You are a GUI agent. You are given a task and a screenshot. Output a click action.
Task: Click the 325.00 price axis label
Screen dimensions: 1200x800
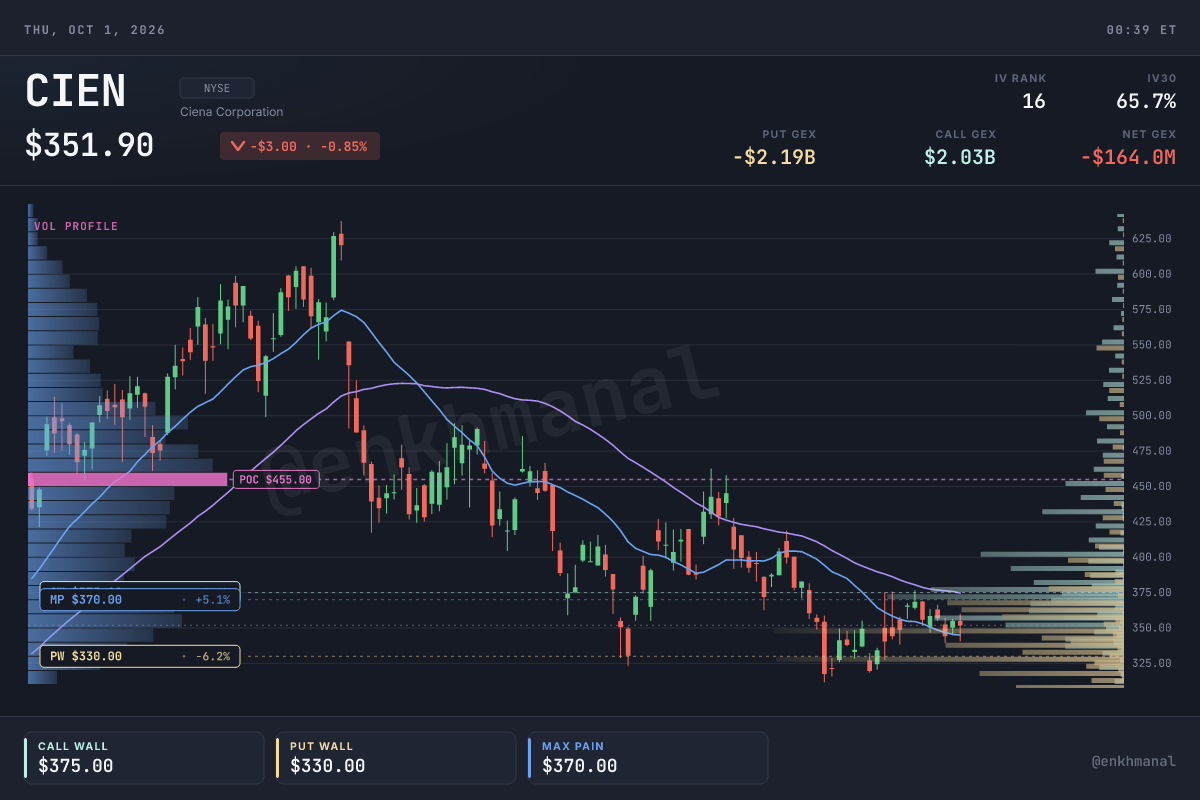coord(1151,663)
